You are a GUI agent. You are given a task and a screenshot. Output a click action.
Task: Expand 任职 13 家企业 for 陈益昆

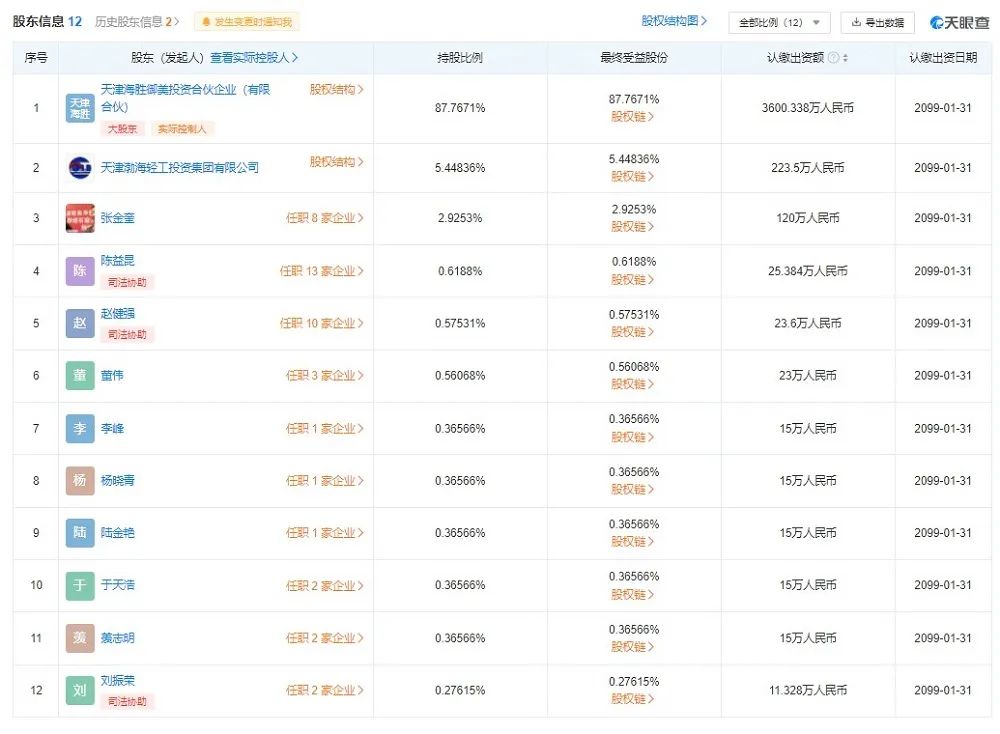[321, 271]
